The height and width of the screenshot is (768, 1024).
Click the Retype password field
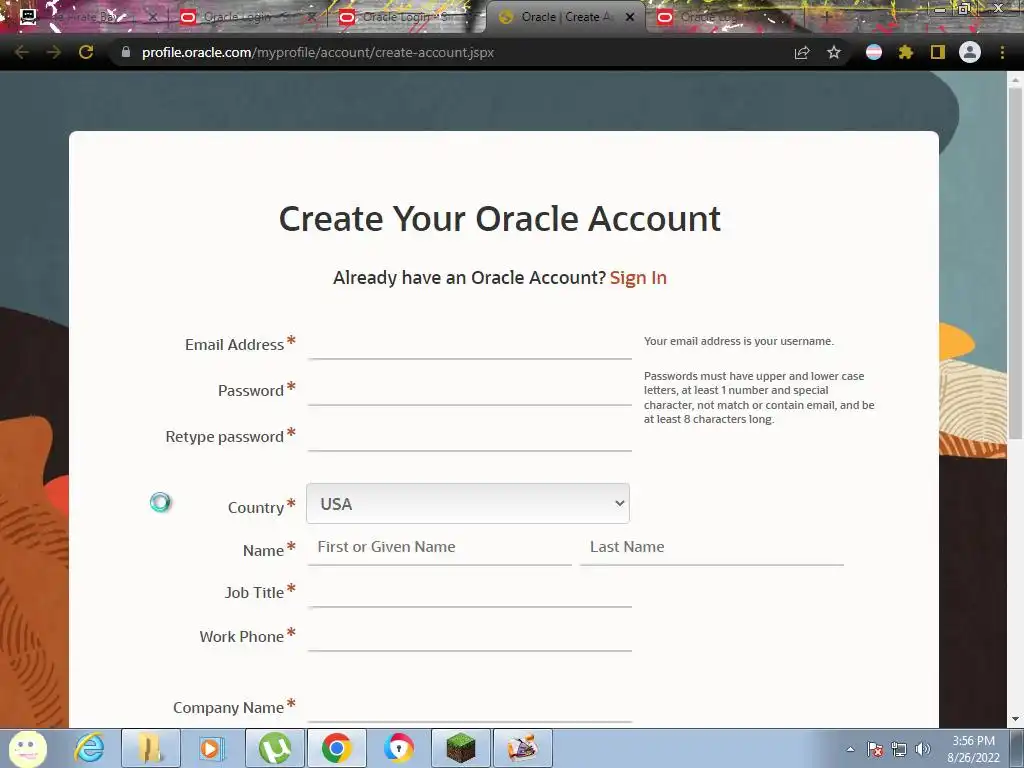coord(470,435)
